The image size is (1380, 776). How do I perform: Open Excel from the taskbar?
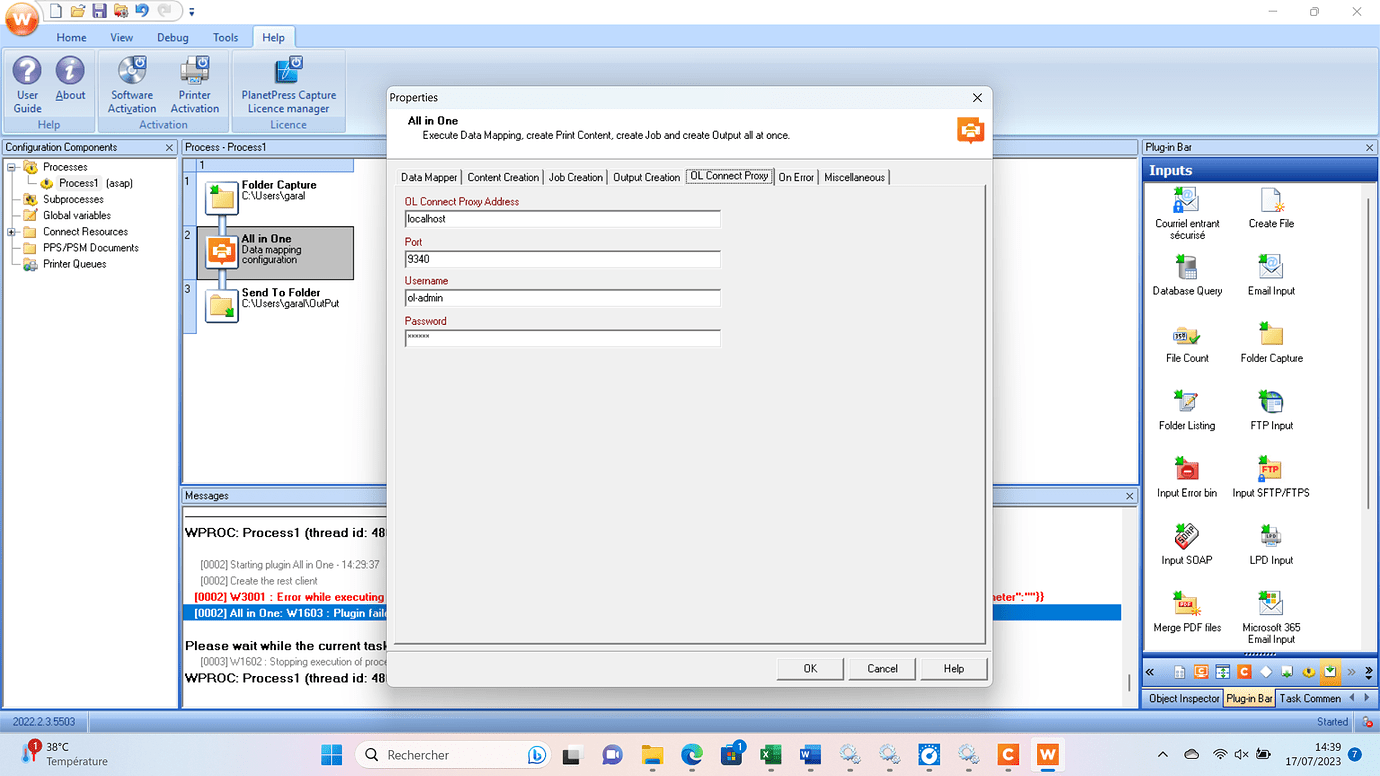click(x=770, y=755)
